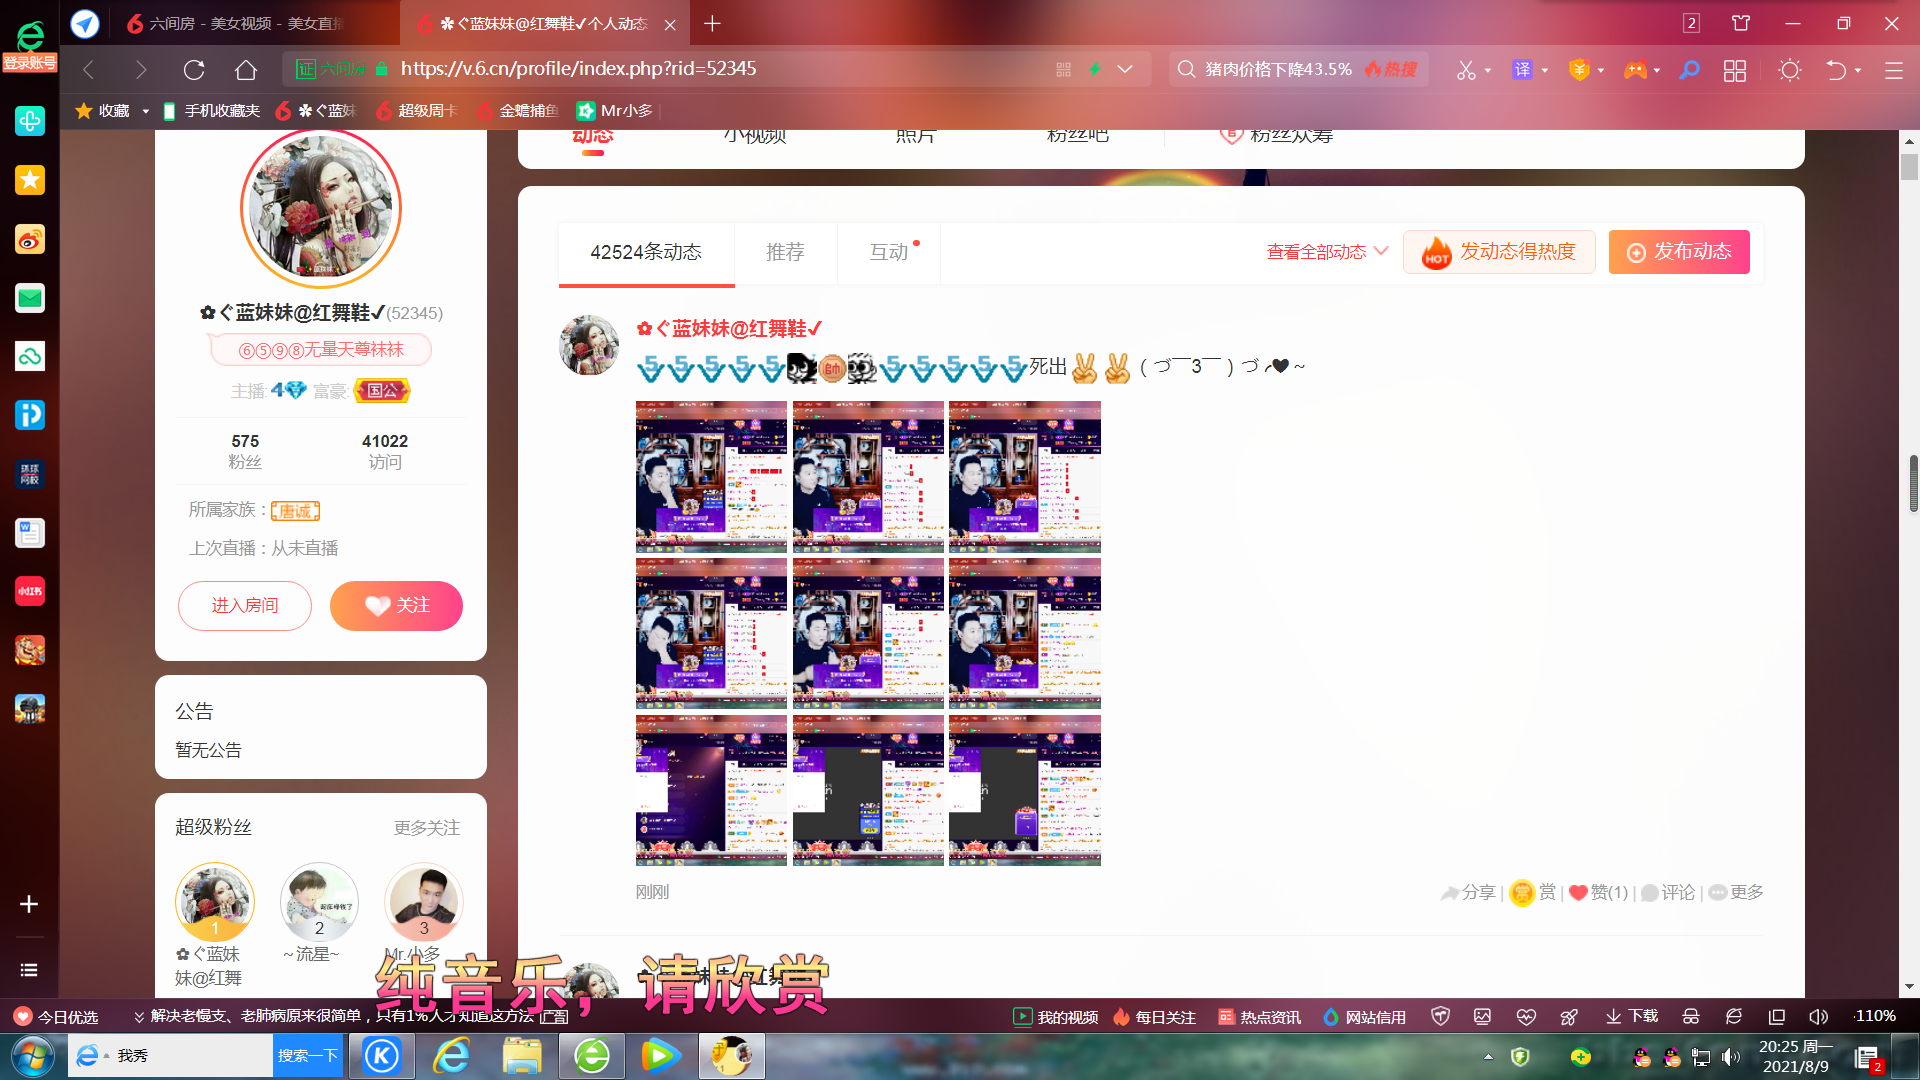
Task: Open the game controller icon
Action: coord(1635,70)
